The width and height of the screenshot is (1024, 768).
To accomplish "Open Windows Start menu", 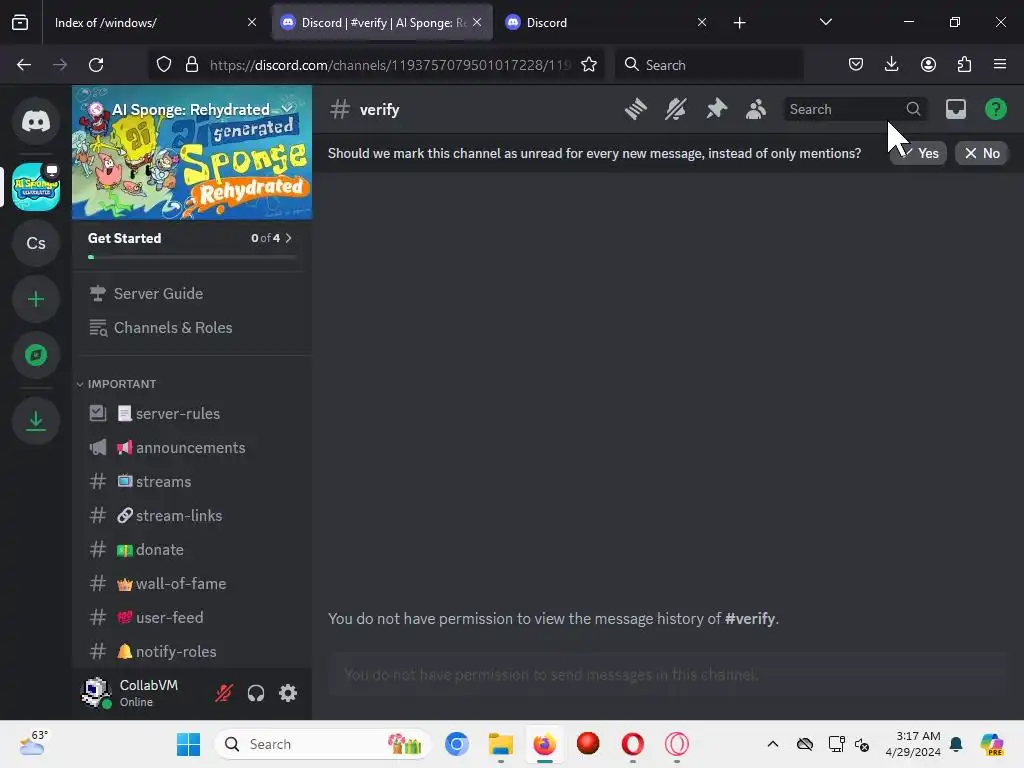I will [188, 744].
